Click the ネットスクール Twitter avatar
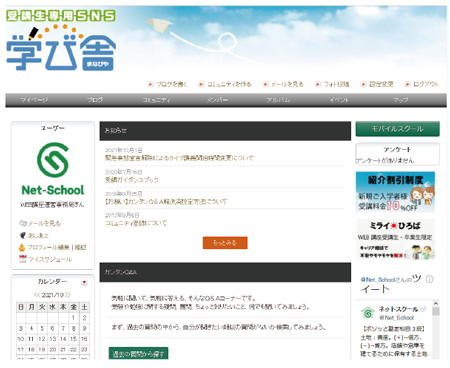Image resolution: width=450 pixels, height=368 pixels. pos(368,313)
